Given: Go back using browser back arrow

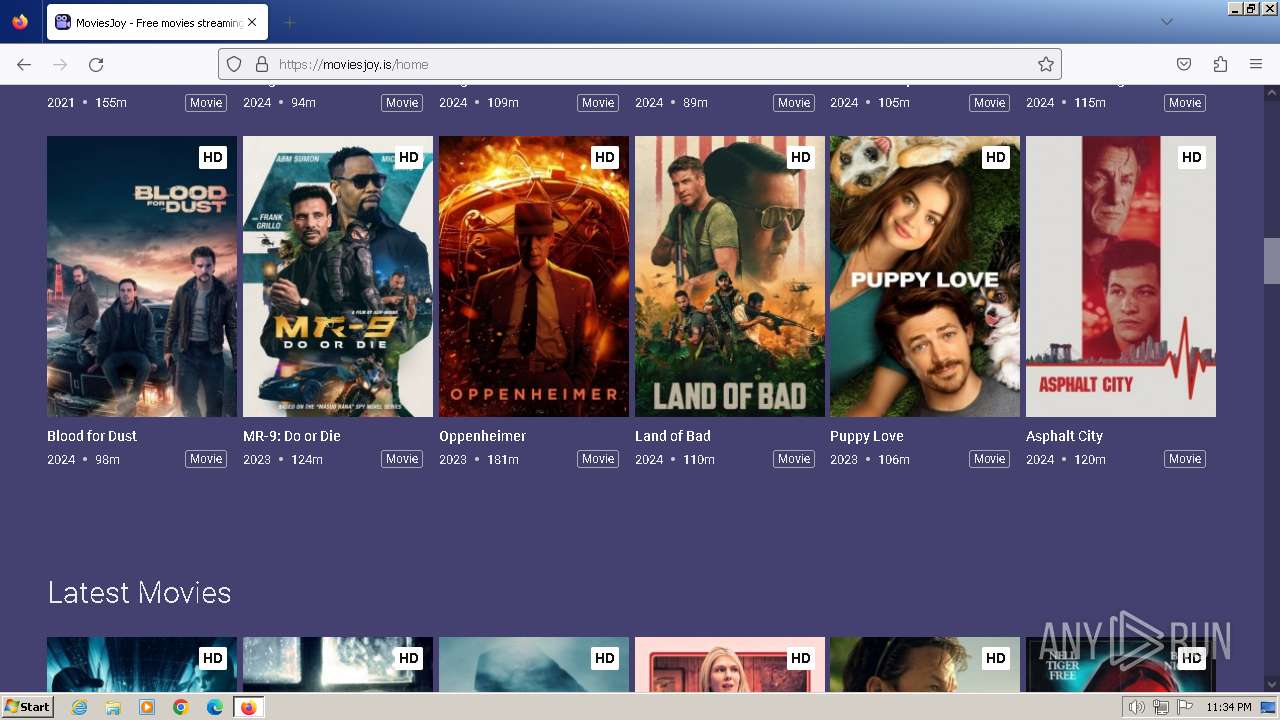Looking at the screenshot, I should pos(24,64).
